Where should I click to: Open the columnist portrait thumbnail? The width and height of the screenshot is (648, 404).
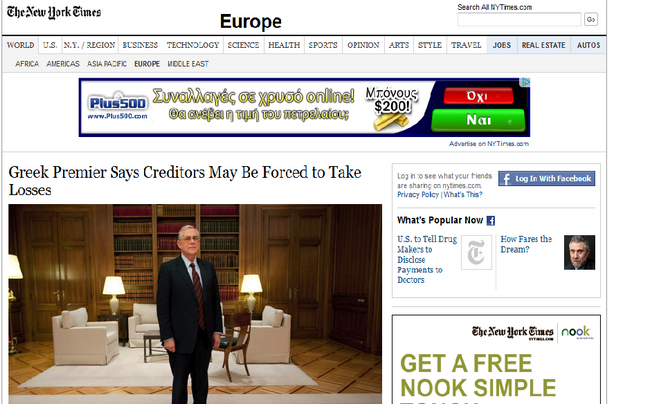579,252
